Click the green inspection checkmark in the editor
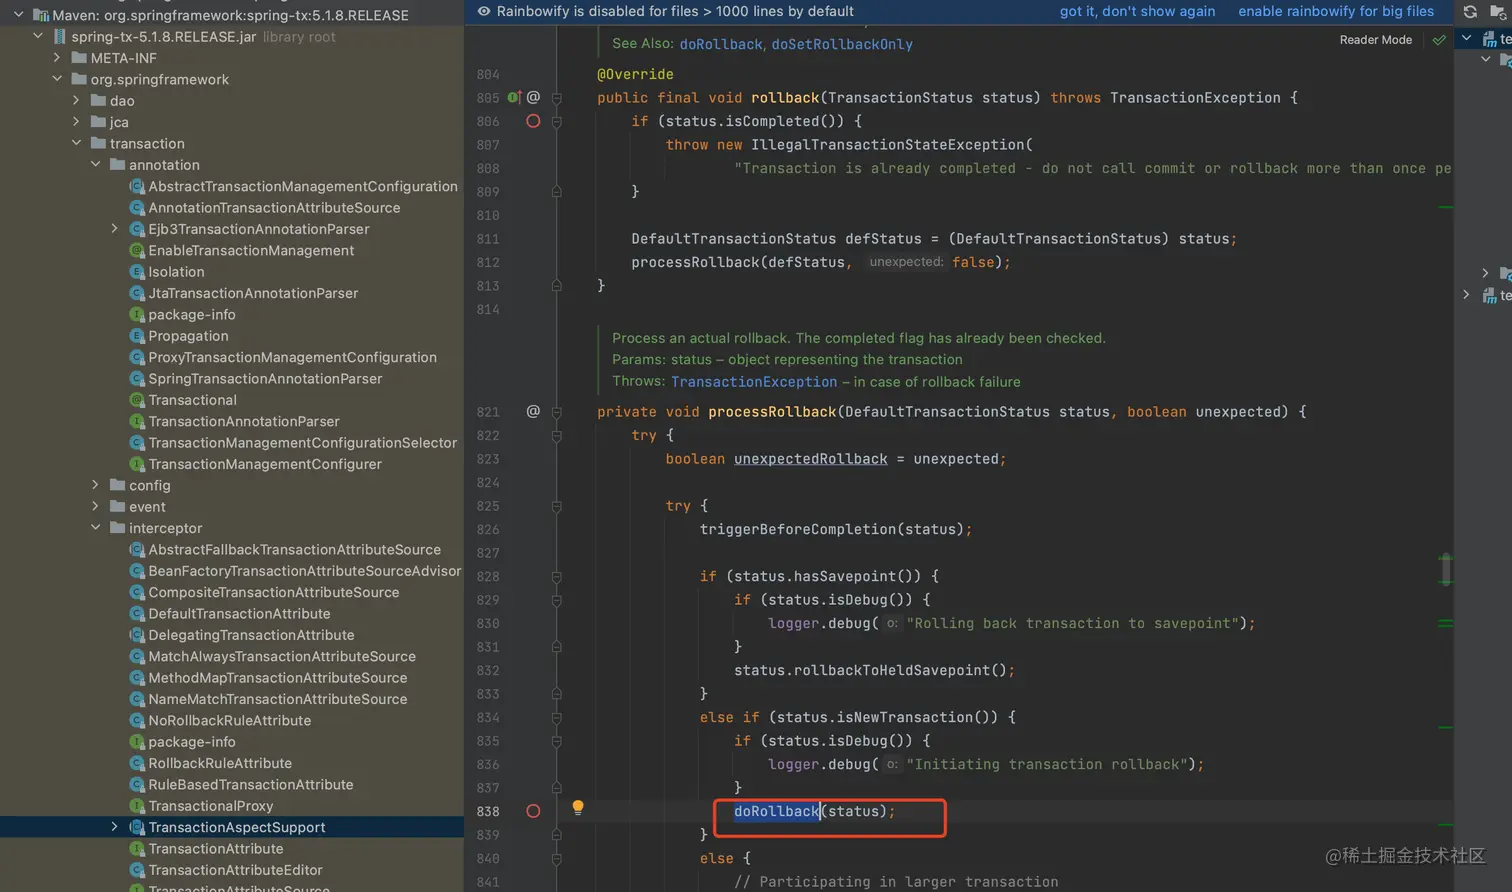Image resolution: width=1512 pixels, height=892 pixels. 1439,40
